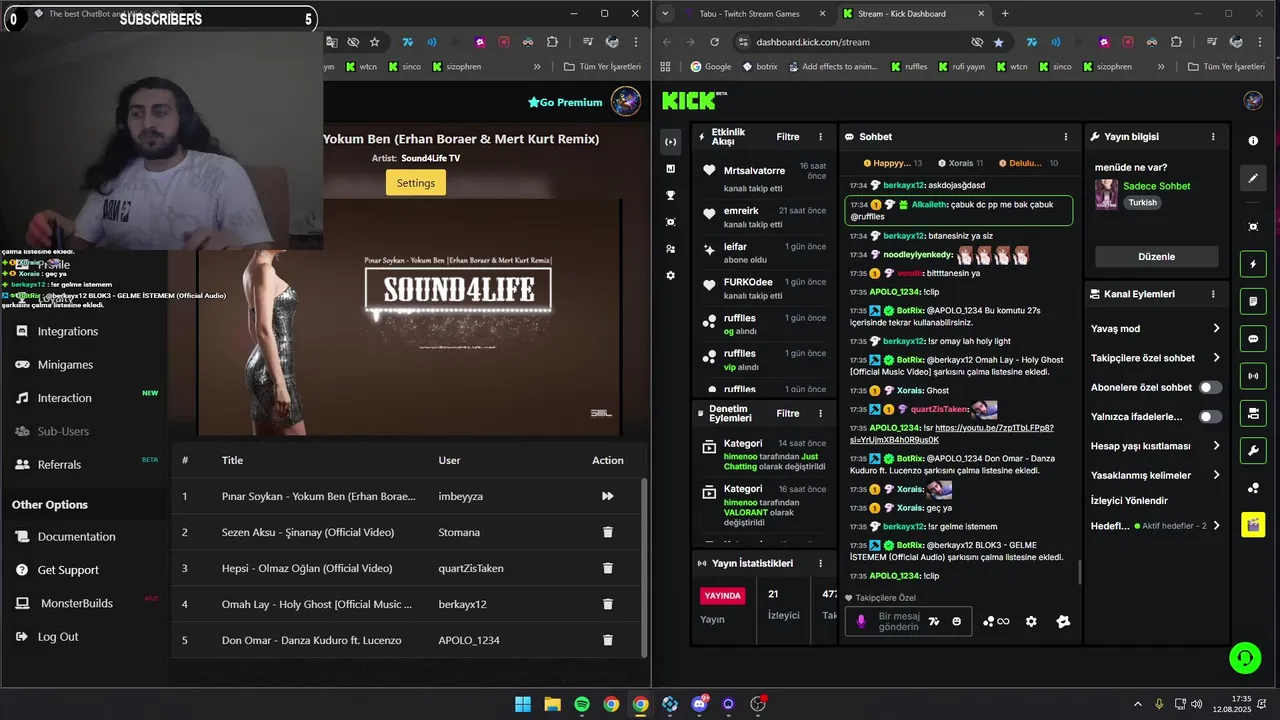The height and width of the screenshot is (720, 1280).
Task: Expand Yasaklanmış kelimeler option
Action: coord(1155,475)
